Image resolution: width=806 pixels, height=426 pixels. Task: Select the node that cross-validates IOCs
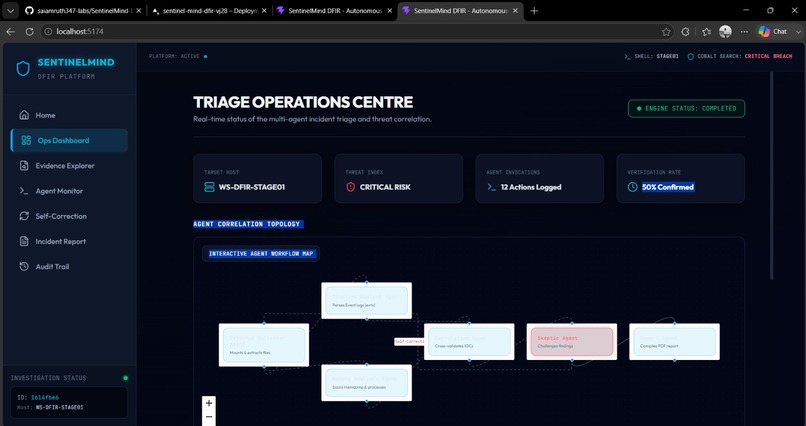click(469, 342)
